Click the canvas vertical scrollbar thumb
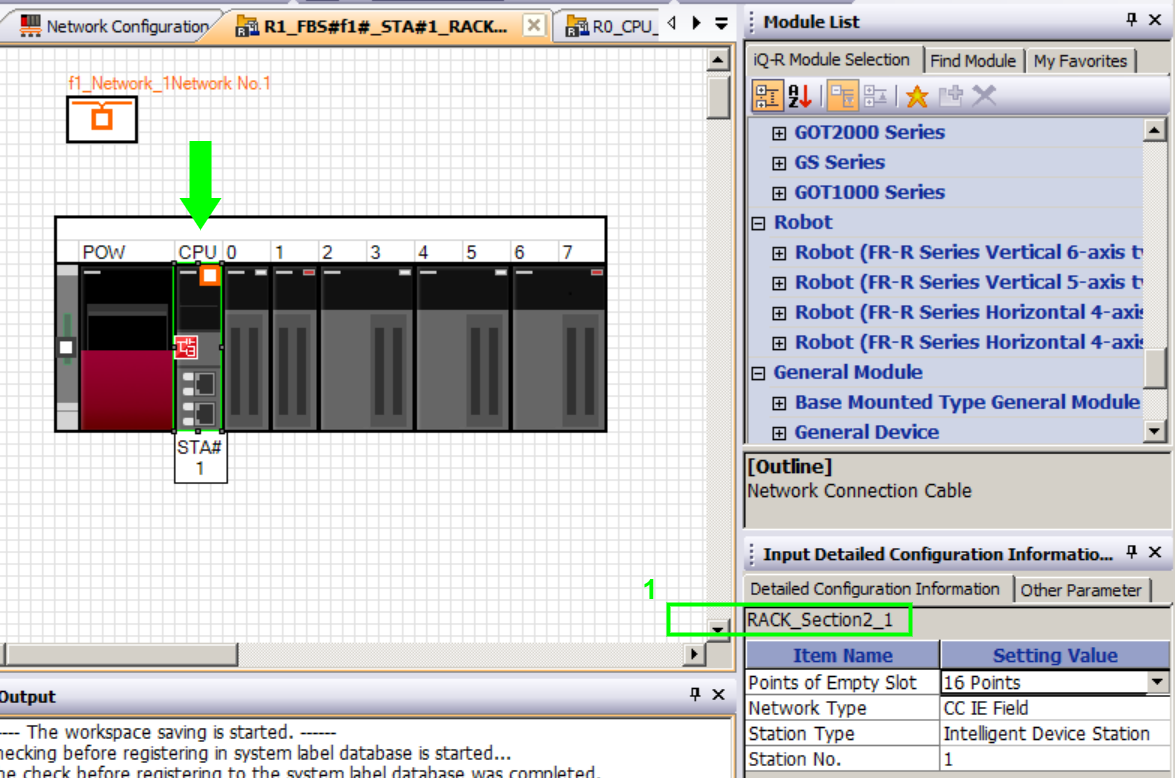The height and width of the screenshot is (779, 1175). [718, 97]
